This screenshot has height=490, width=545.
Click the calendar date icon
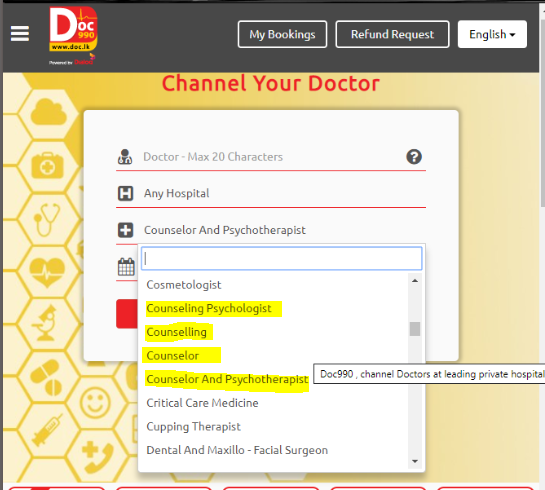tap(126, 267)
